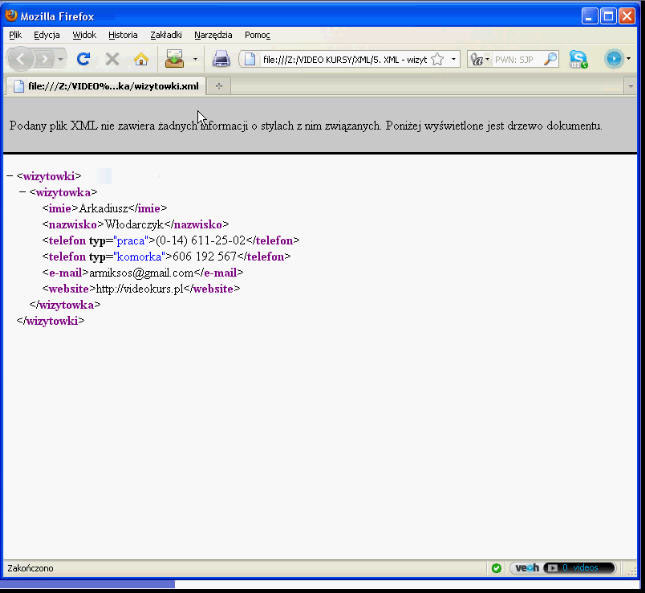
Task: Click the closing </wizytowka> tag
Action: [x=65, y=305]
